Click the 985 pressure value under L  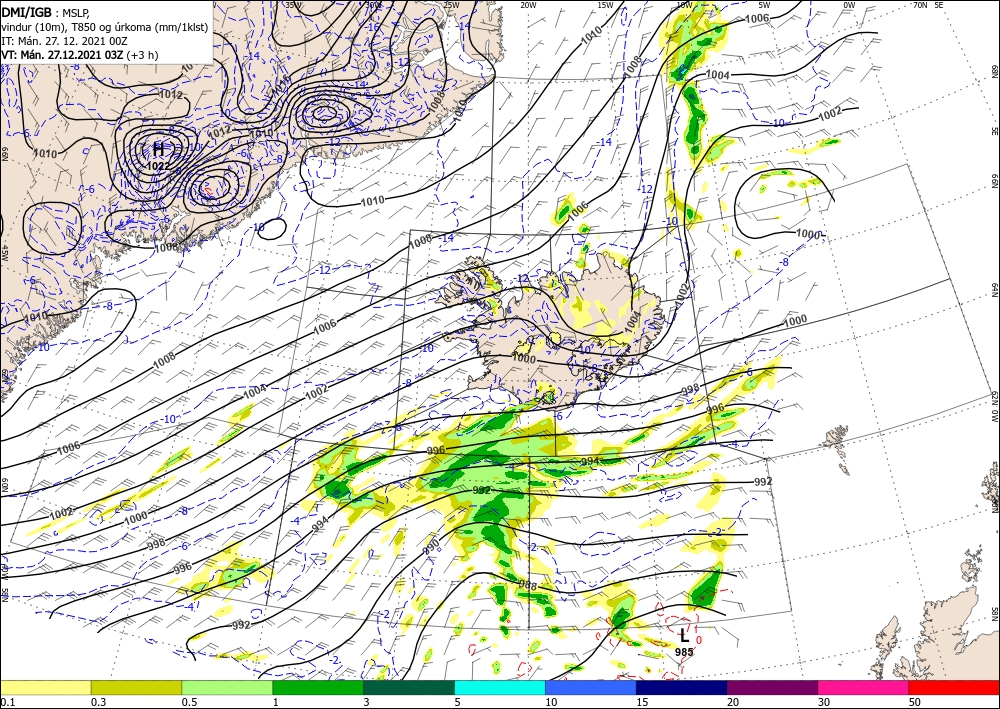coord(684,652)
